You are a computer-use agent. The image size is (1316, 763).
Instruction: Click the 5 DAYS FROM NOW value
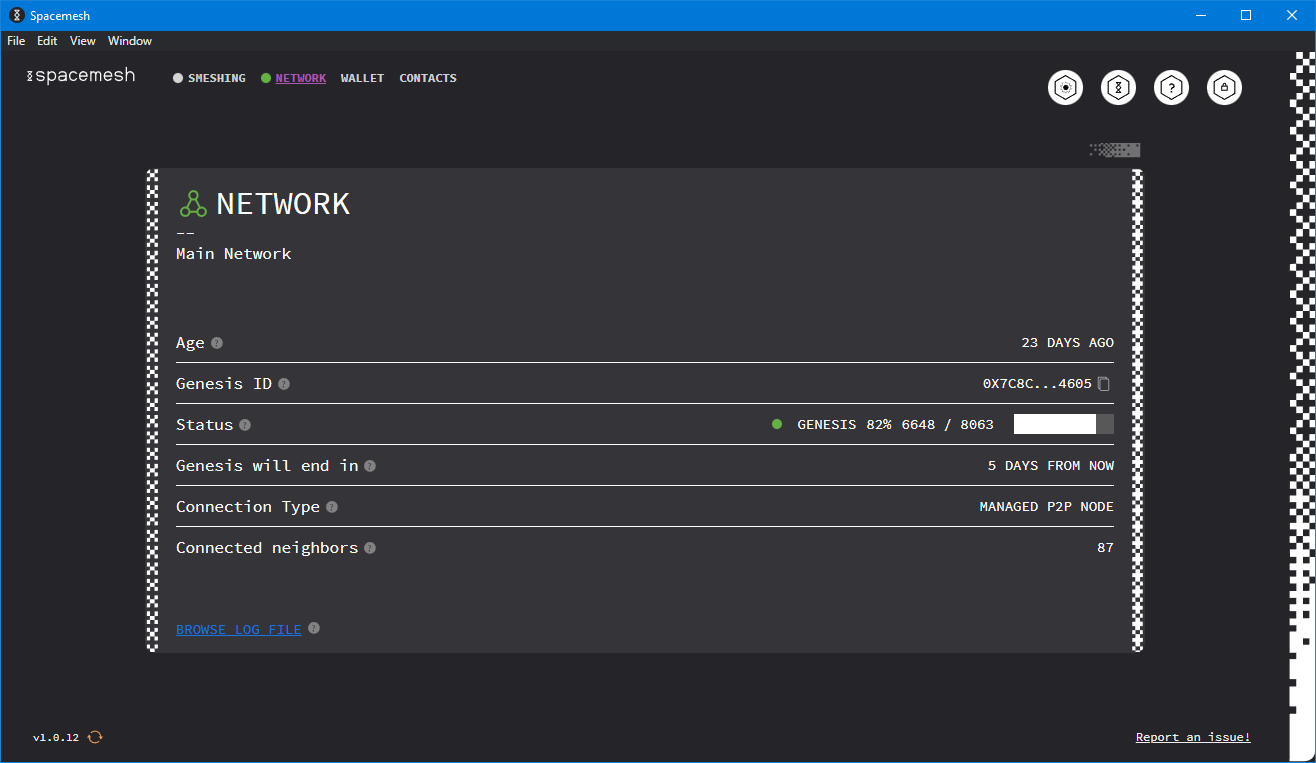1051,466
